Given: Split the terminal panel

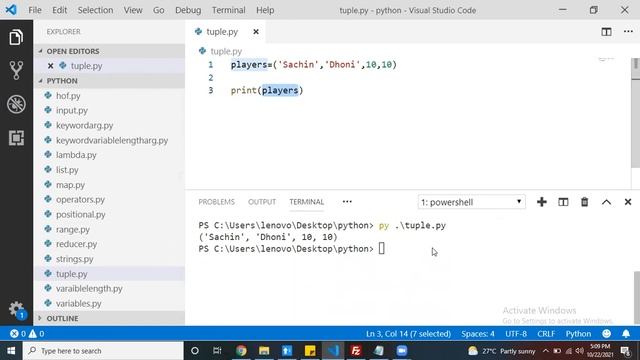Looking at the screenshot, I should tap(563, 202).
